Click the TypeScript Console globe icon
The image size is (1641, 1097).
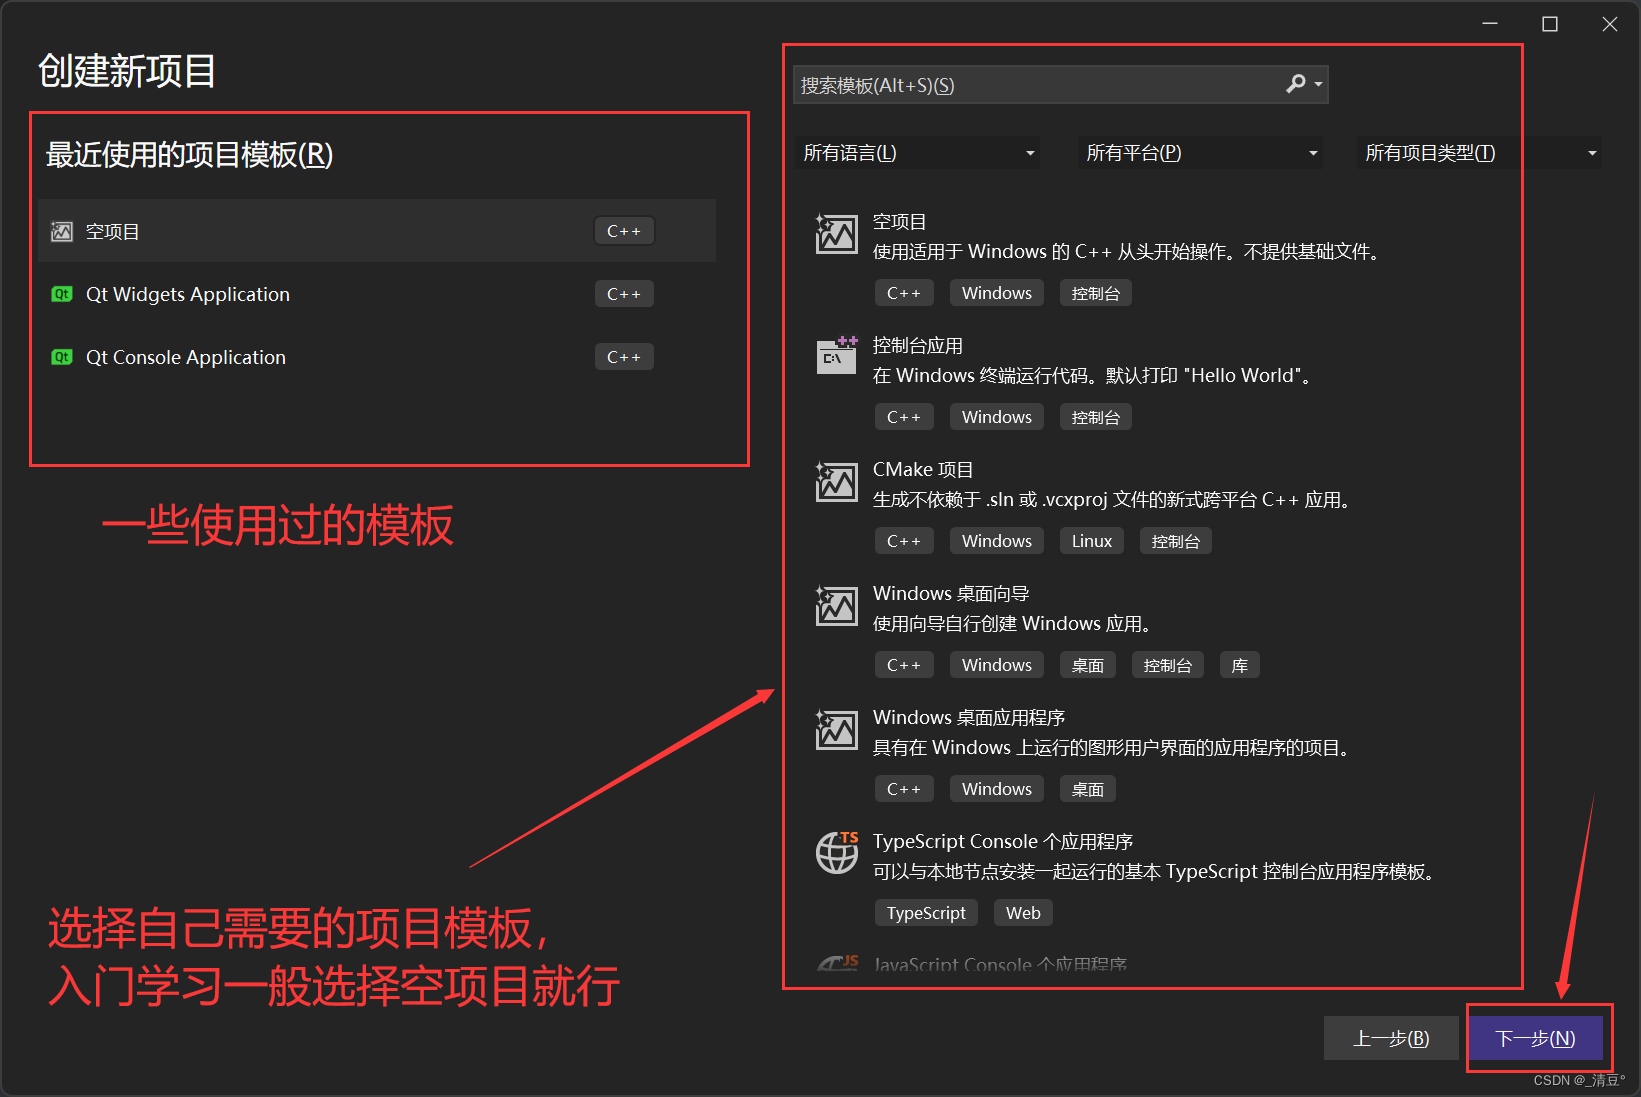click(837, 852)
